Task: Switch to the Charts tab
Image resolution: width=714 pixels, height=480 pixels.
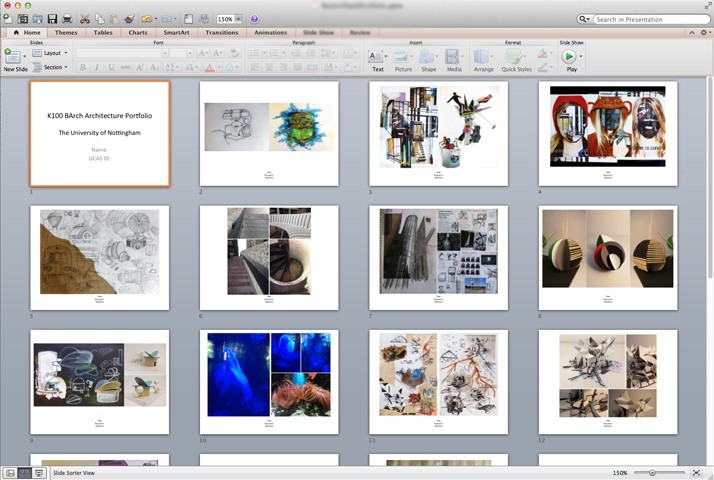Action: (138, 32)
